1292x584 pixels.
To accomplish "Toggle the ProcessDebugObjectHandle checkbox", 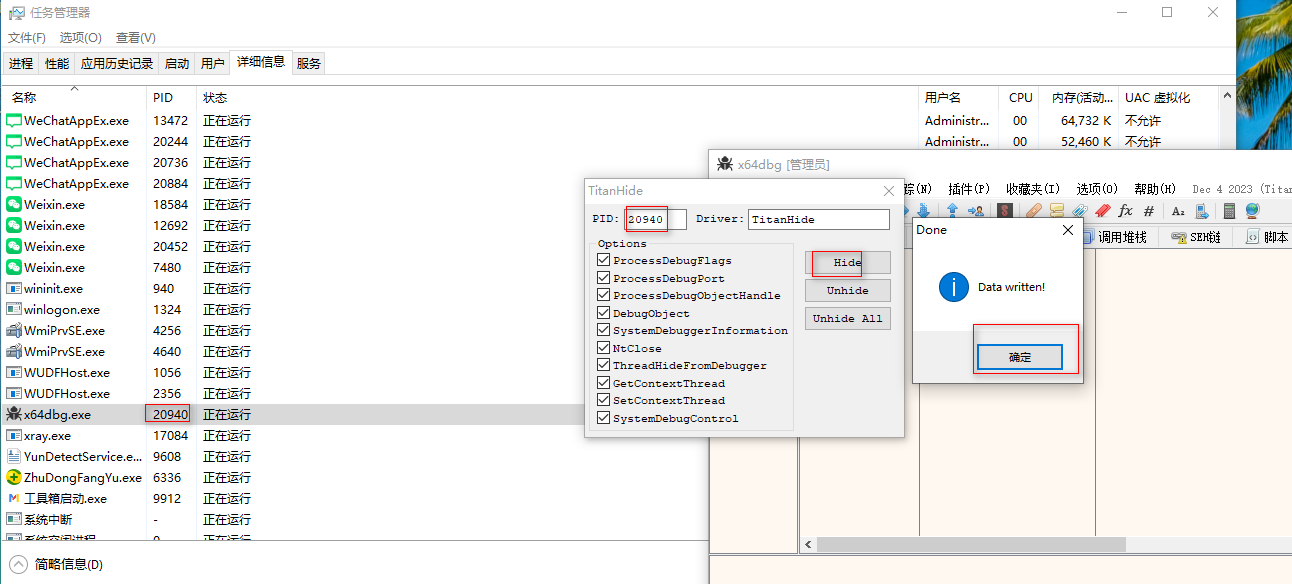I will tap(603, 295).
